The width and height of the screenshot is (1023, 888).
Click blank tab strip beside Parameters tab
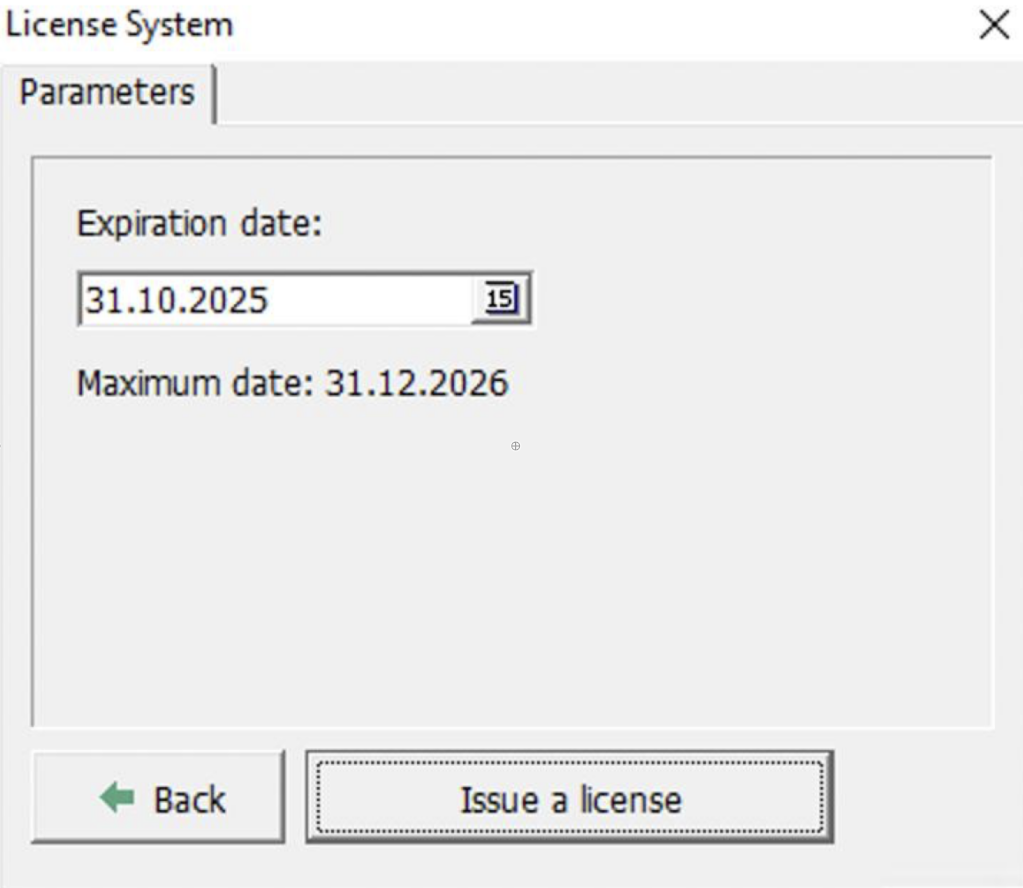coord(600,93)
